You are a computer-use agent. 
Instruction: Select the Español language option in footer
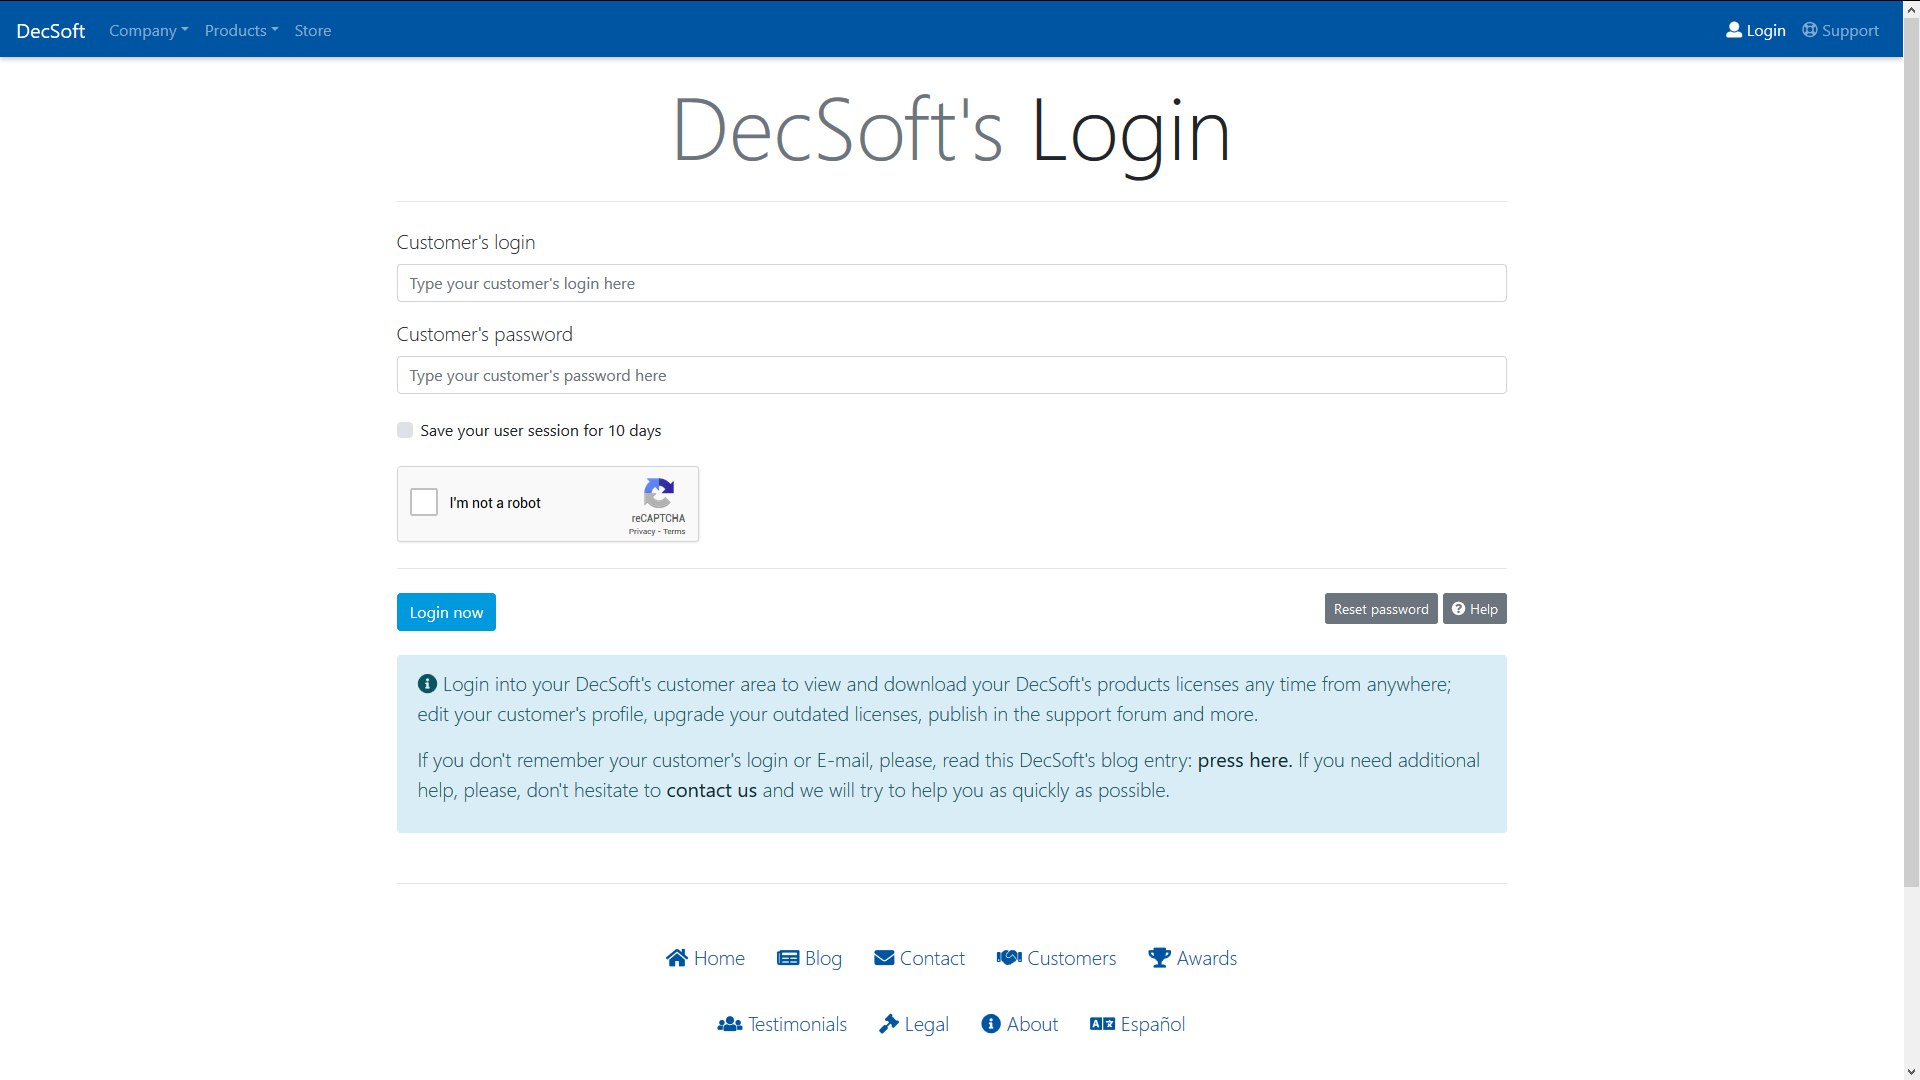click(x=1137, y=1023)
